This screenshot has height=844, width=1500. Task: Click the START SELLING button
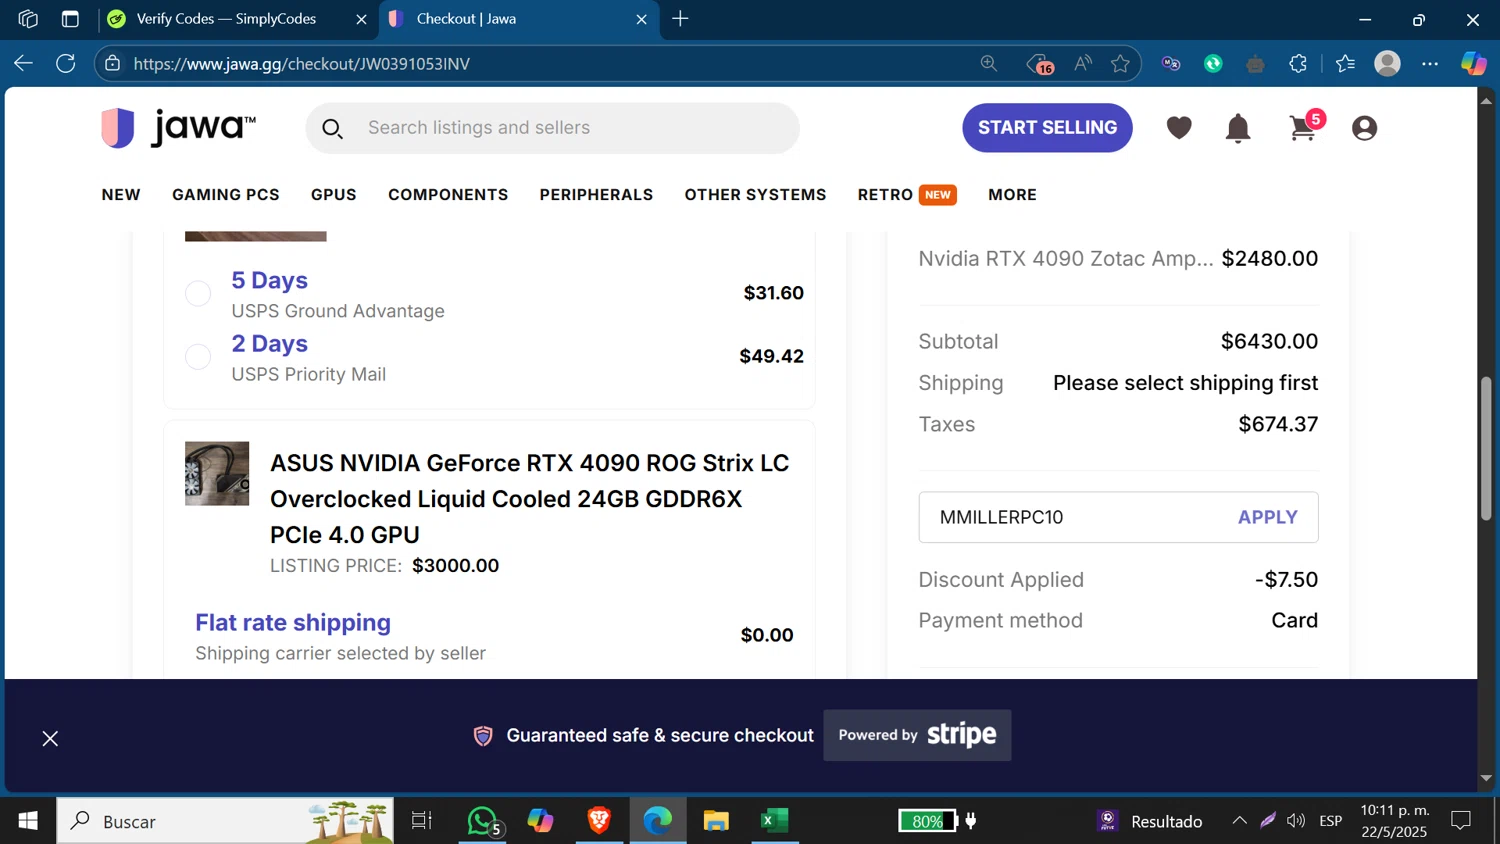(x=1047, y=128)
